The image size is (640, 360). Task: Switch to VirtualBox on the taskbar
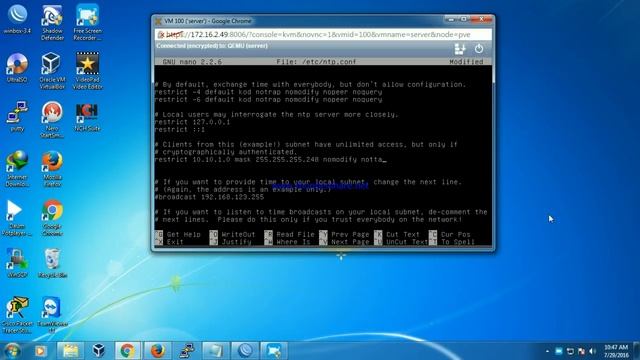98,351
